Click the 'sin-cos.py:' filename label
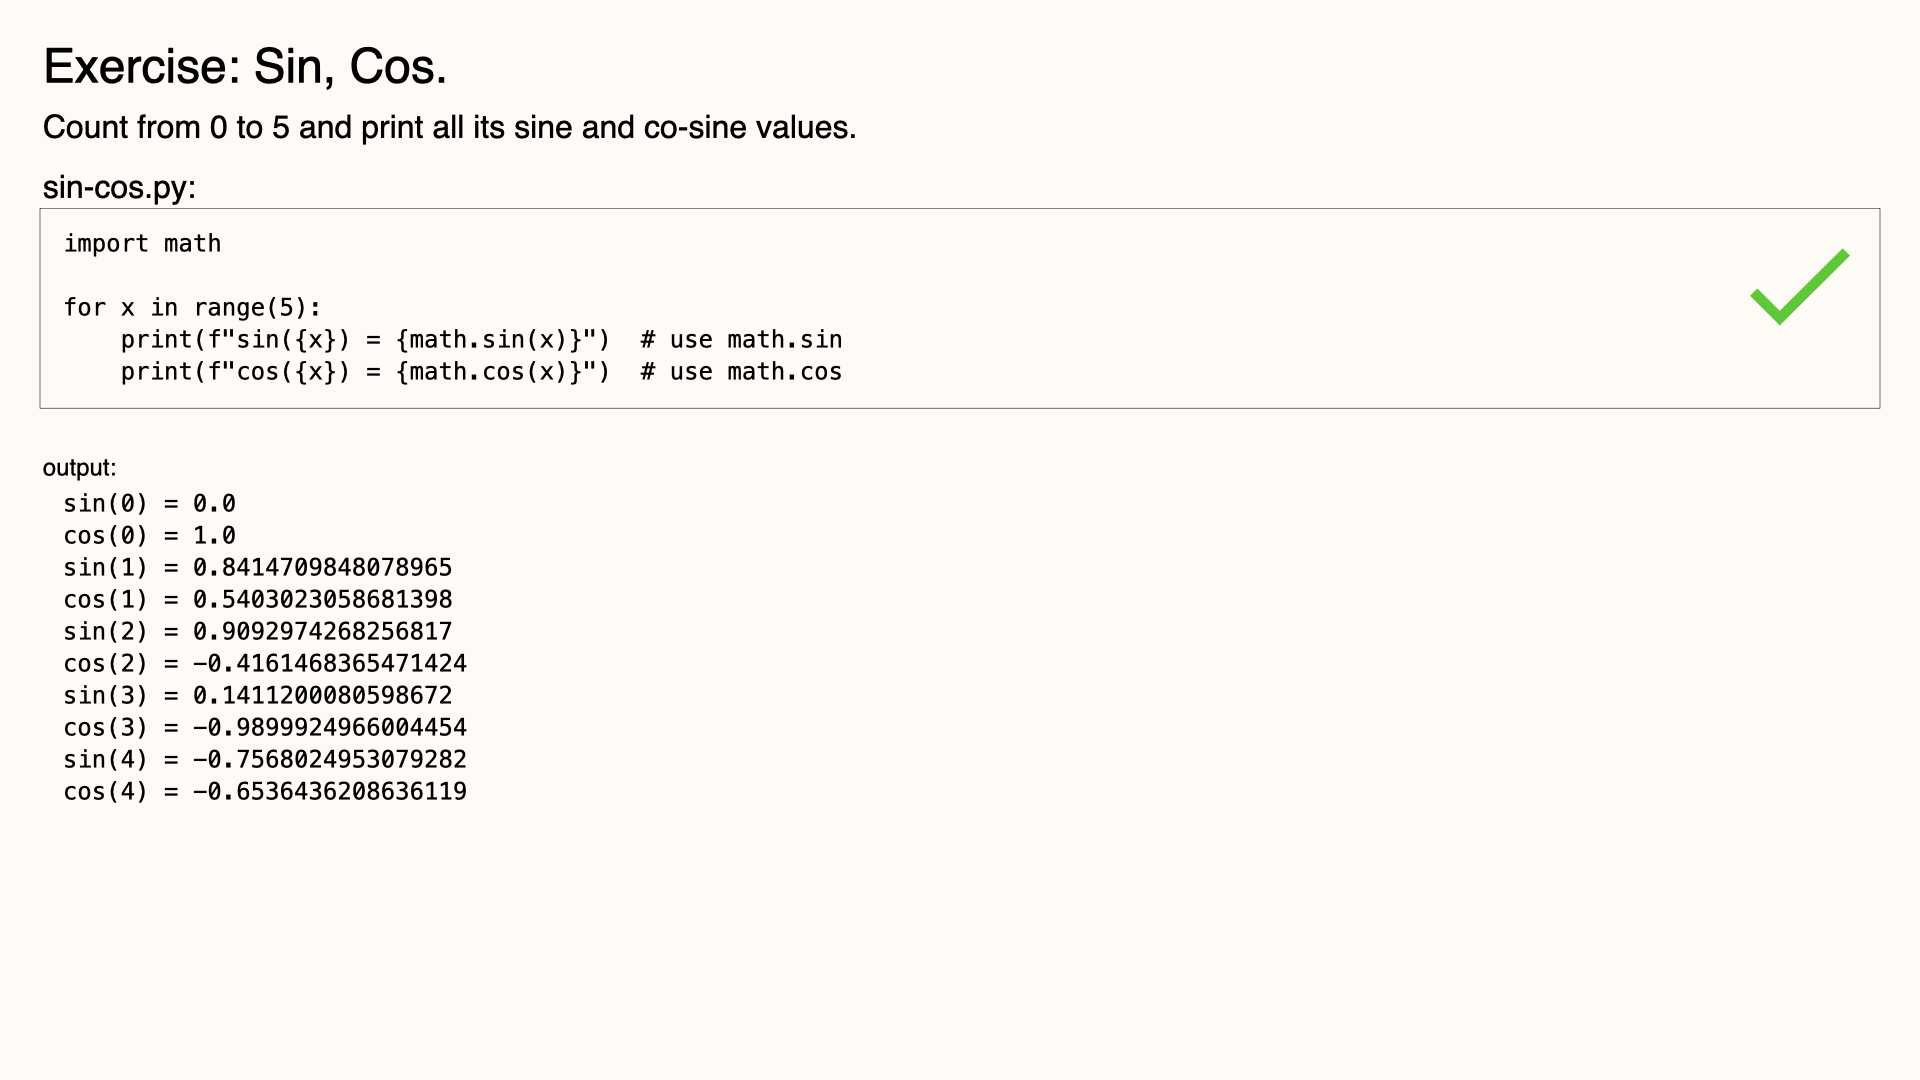1920x1080 pixels. coord(119,187)
